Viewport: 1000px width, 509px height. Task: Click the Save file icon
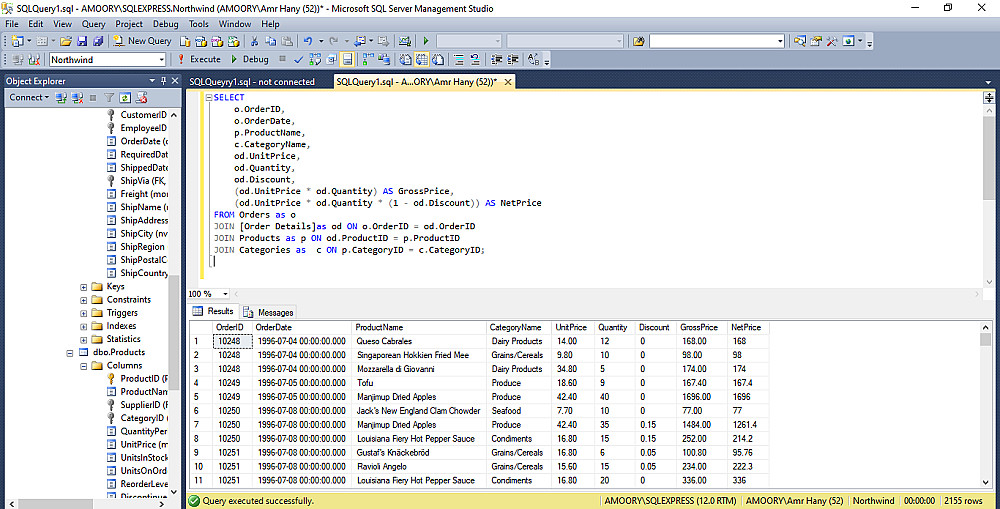[83, 41]
